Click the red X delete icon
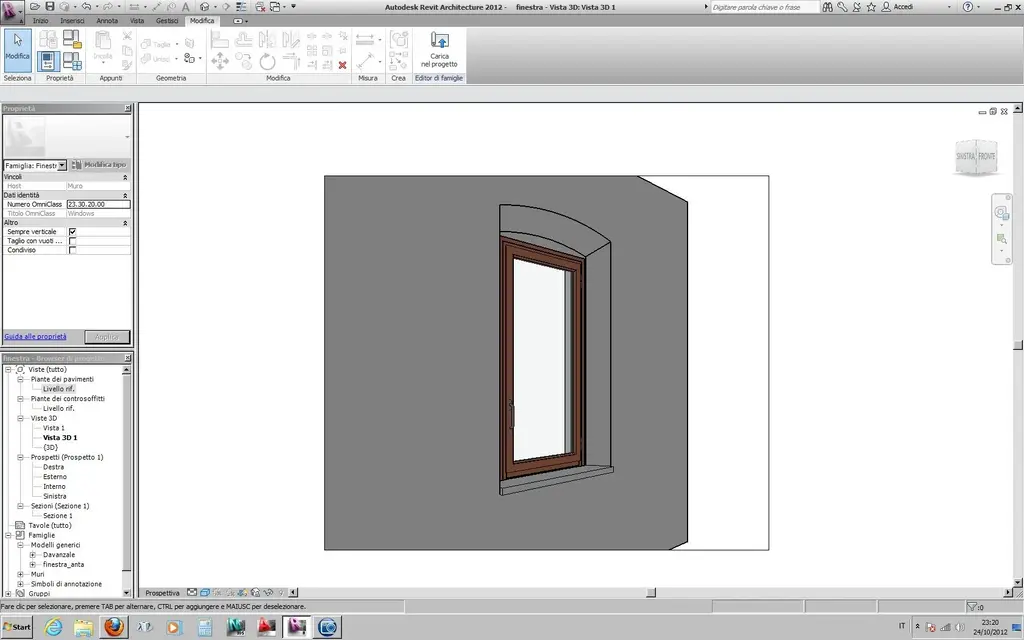 pyautogui.click(x=342, y=65)
